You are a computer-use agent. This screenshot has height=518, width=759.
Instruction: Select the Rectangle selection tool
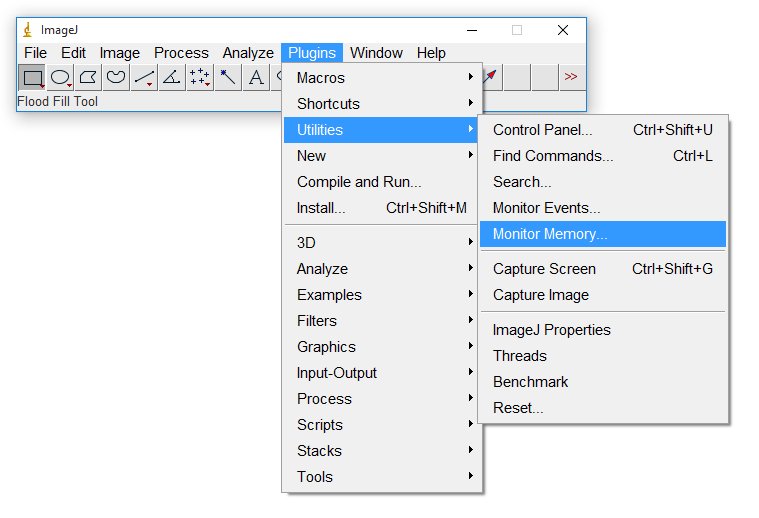pyautogui.click(x=32, y=77)
